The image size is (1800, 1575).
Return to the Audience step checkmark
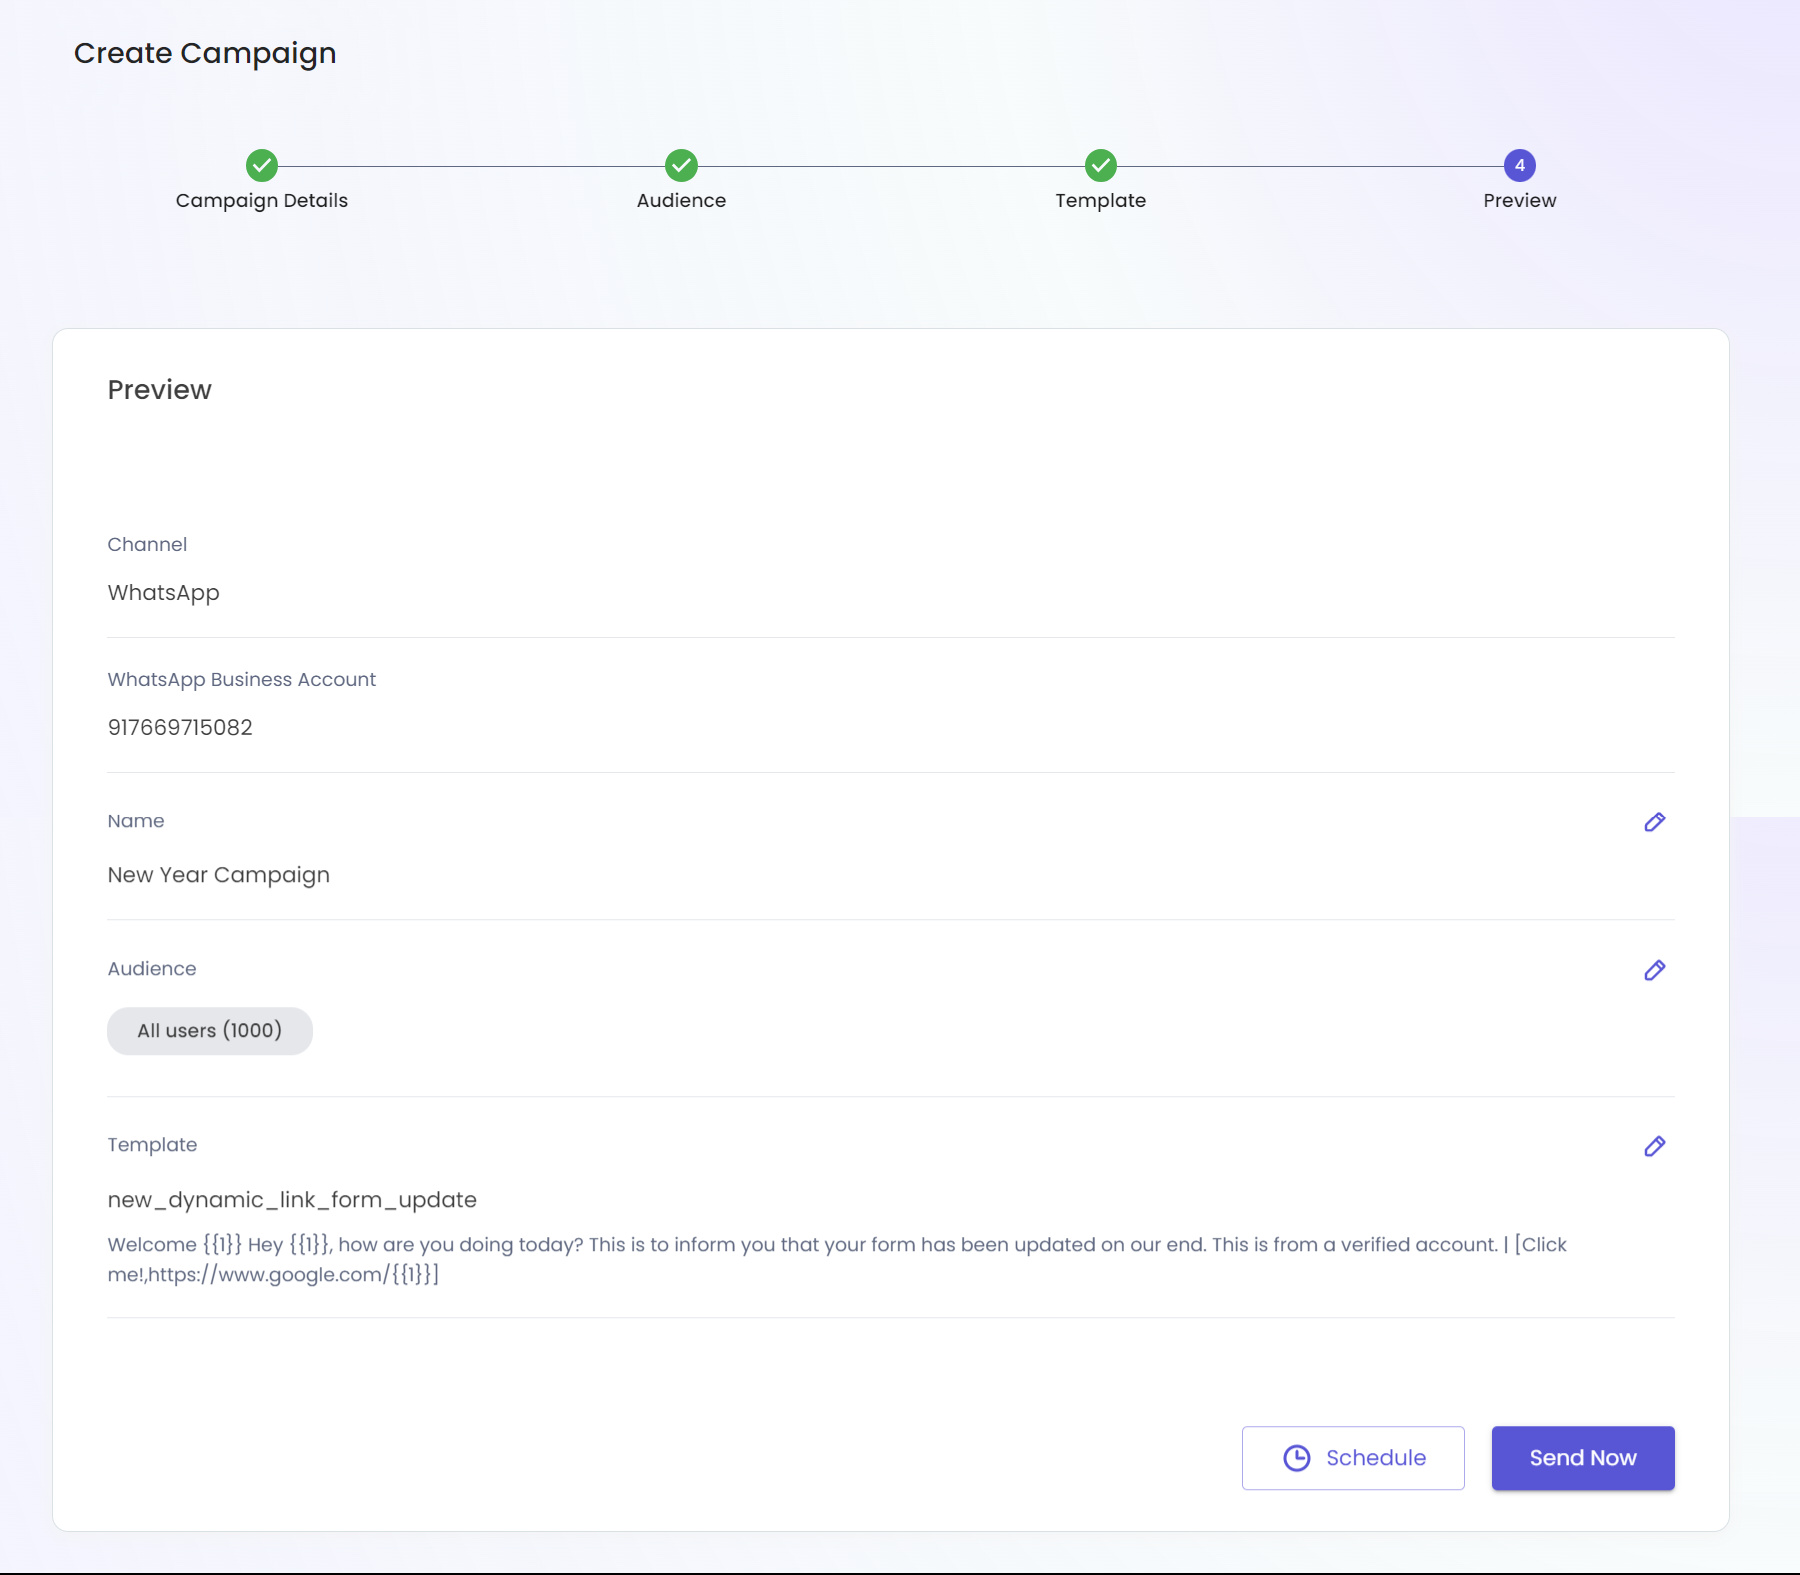(x=681, y=165)
